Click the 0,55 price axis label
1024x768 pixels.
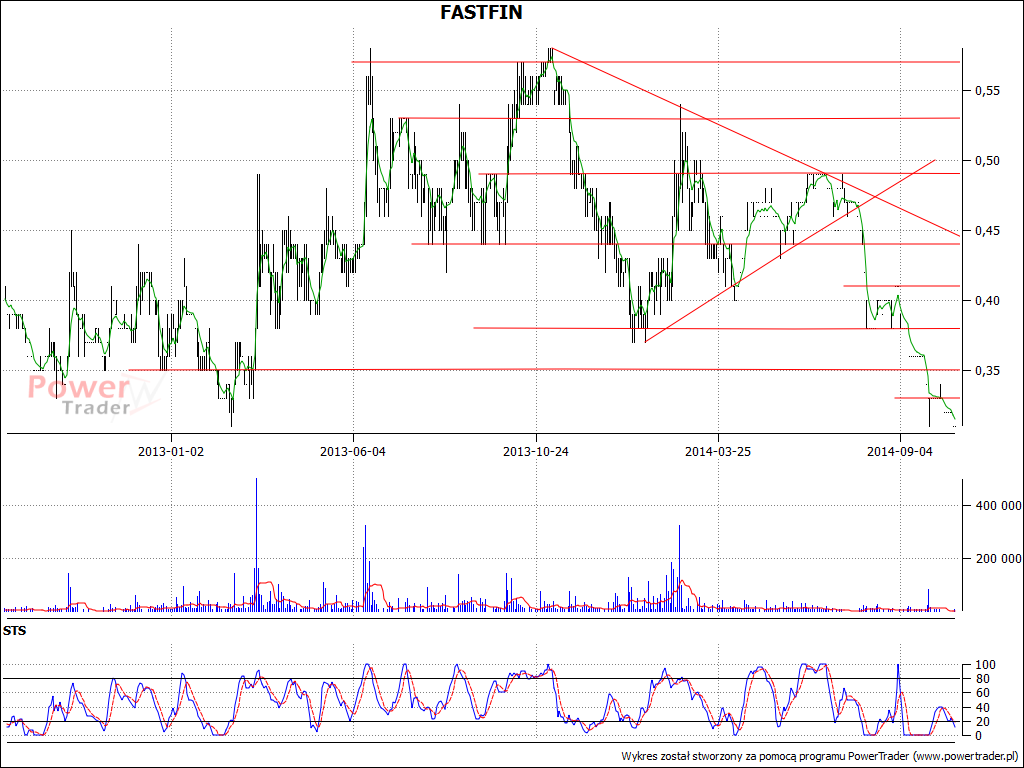pyautogui.click(x=987, y=91)
